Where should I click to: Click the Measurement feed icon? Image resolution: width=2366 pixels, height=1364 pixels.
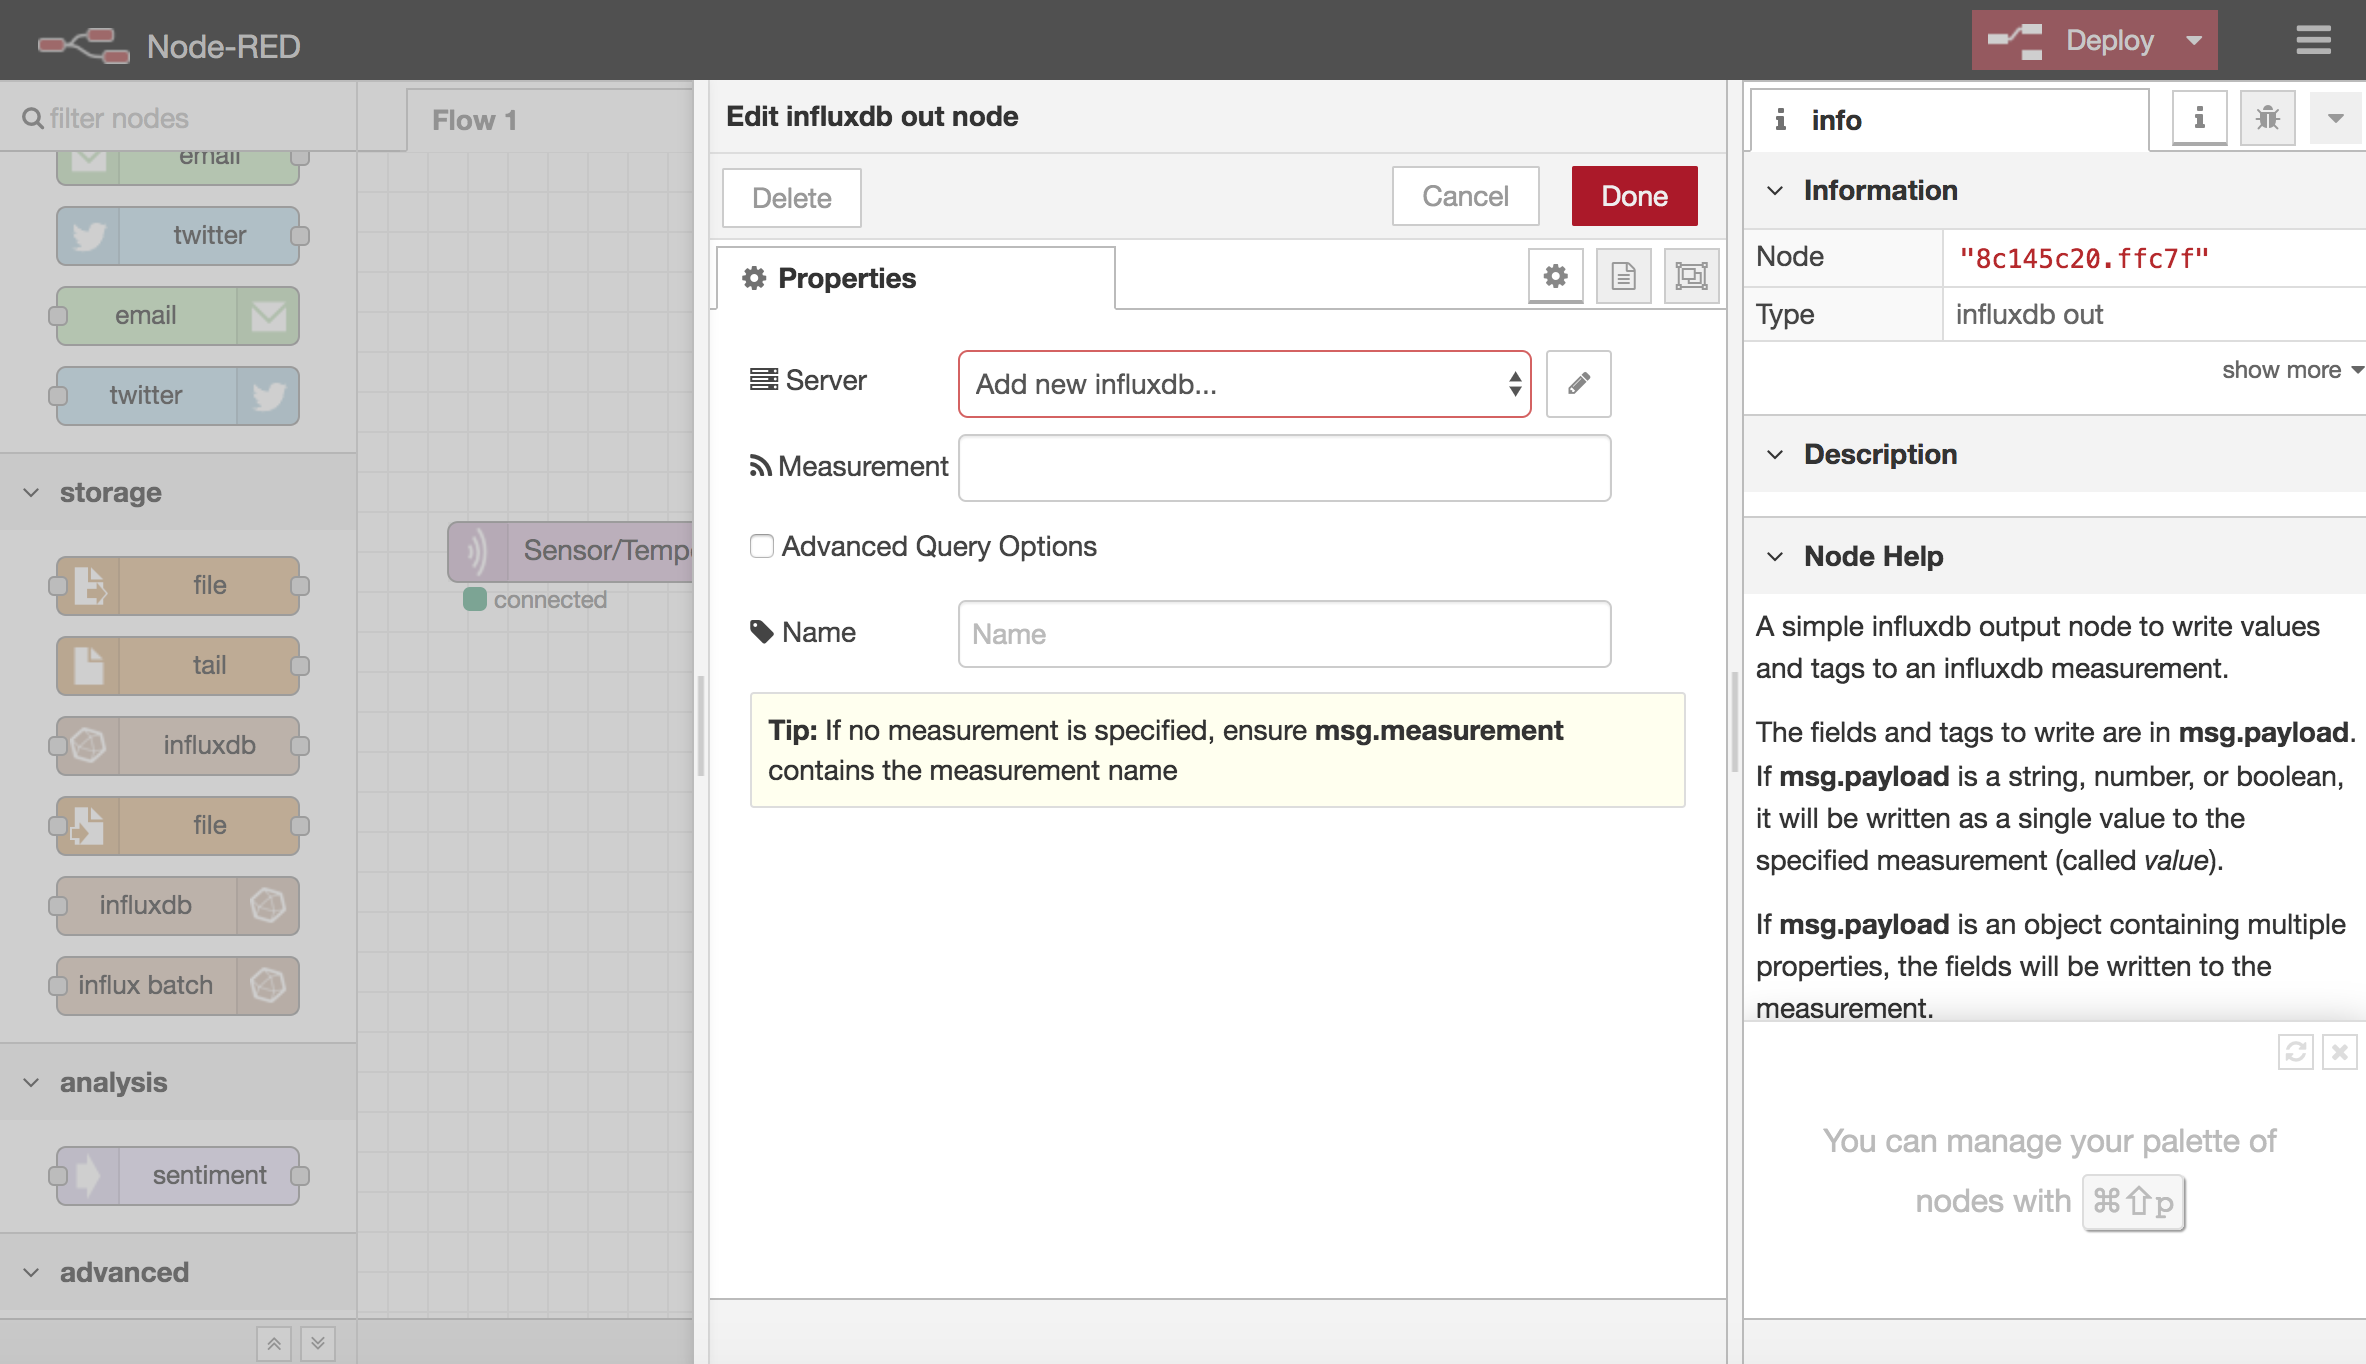point(761,466)
